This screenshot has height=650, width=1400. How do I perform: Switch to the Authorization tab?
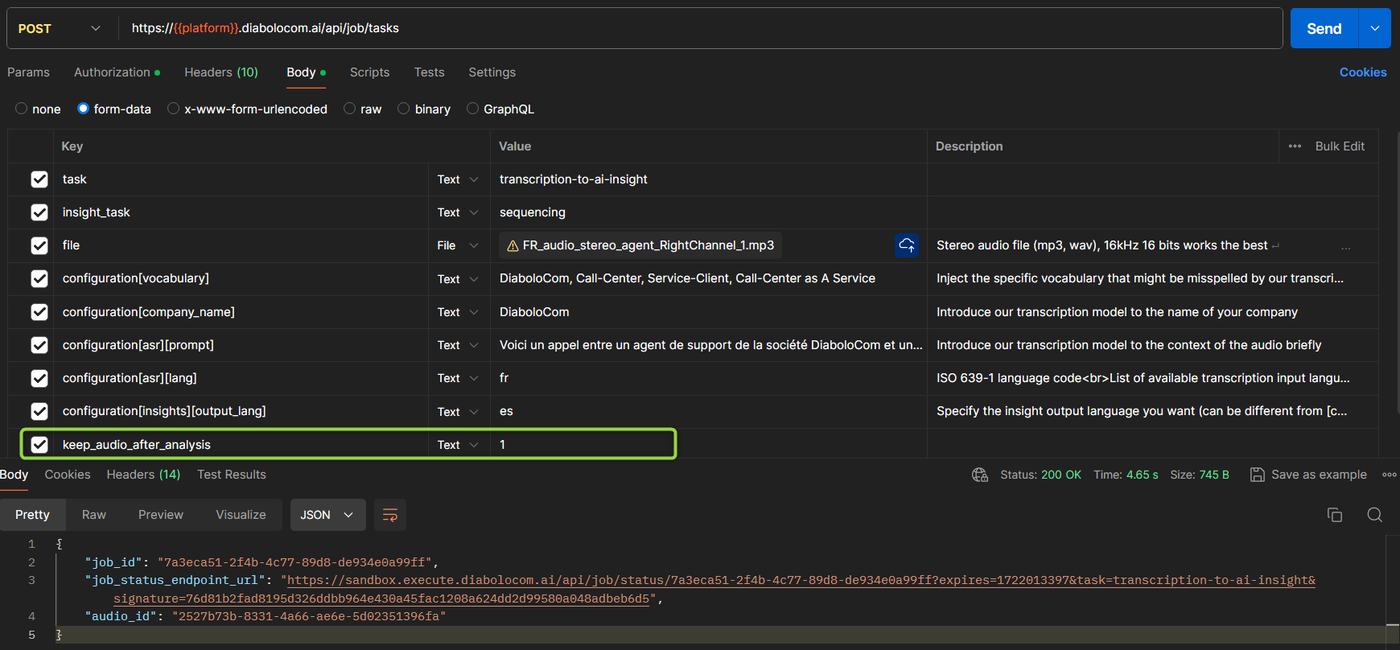tap(112, 72)
